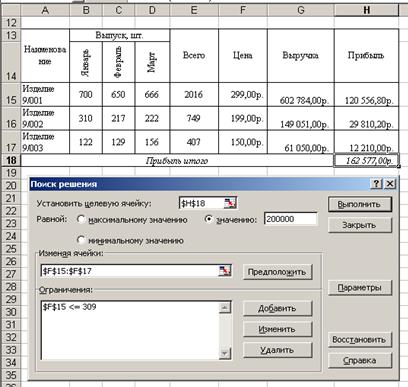
Task: Select column G header
Action: [301, 10]
